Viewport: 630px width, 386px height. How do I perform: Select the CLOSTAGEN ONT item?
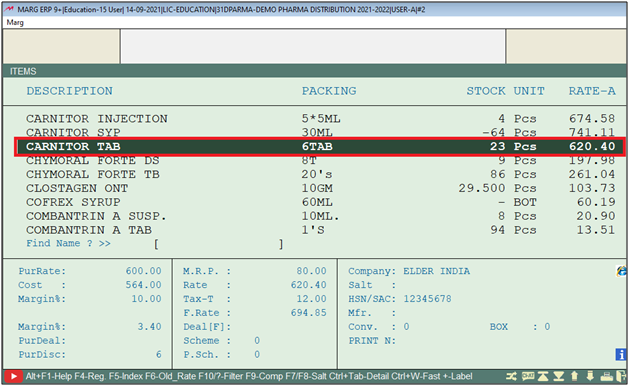[320, 188]
